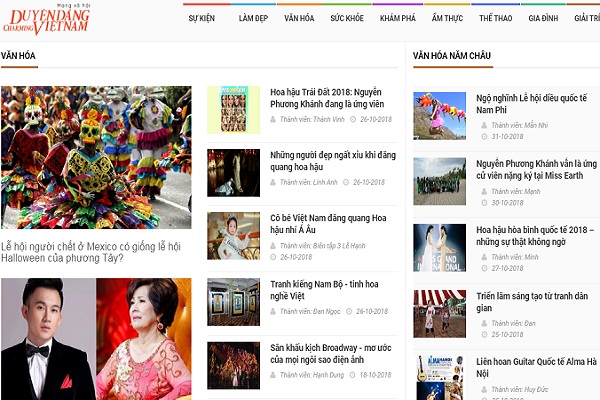600x400 pixels.
Task: Open the Khám Phá menu item
Action: [x=398, y=19]
